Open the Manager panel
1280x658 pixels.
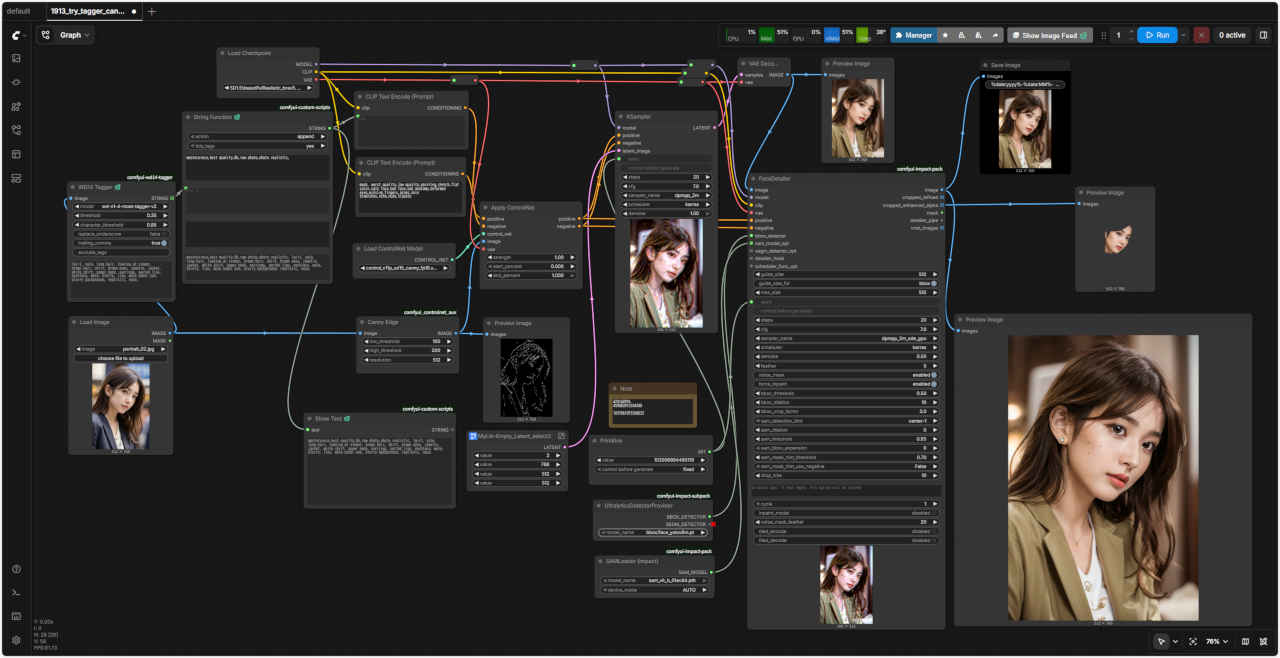(x=912, y=35)
